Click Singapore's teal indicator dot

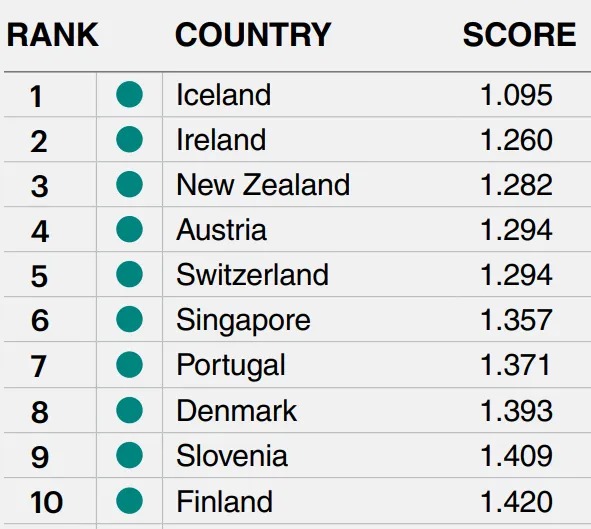[x=129, y=319]
